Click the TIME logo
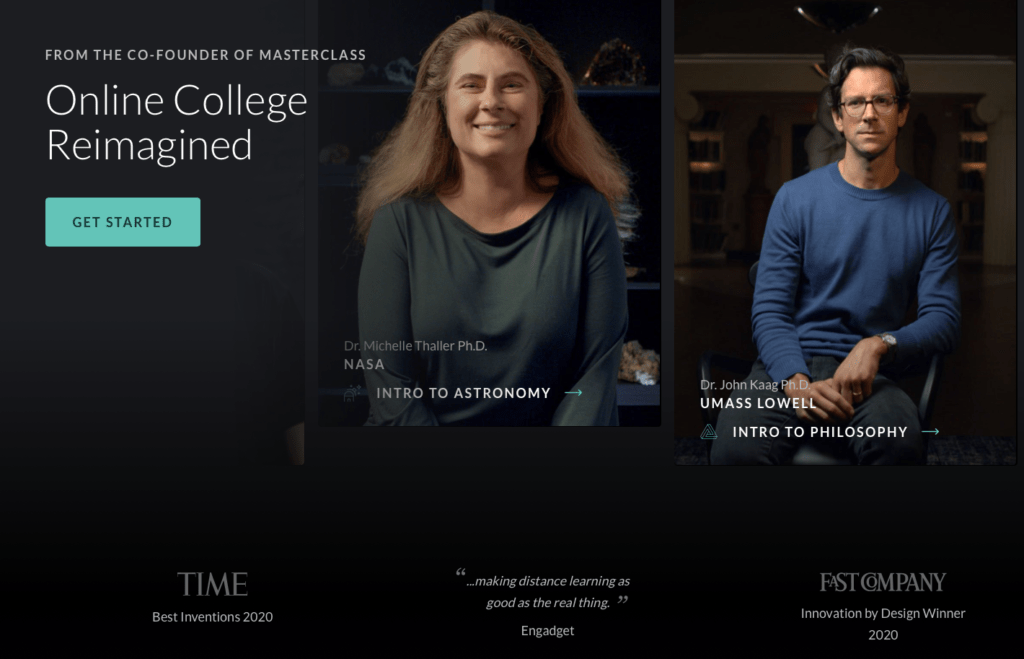Image resolution: width=1024 pixels, height=659 pixels. [x=212, y=584]
